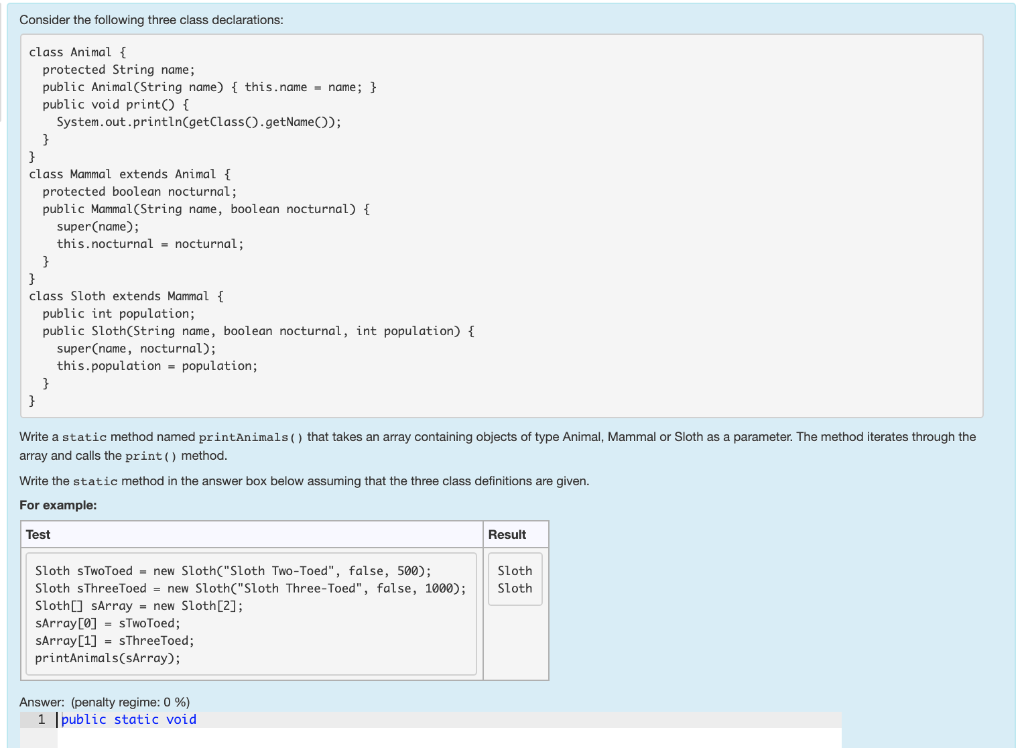Select the line number gutter showing '1'
This screenshot has width=1024, height=748.
point(40,719)
